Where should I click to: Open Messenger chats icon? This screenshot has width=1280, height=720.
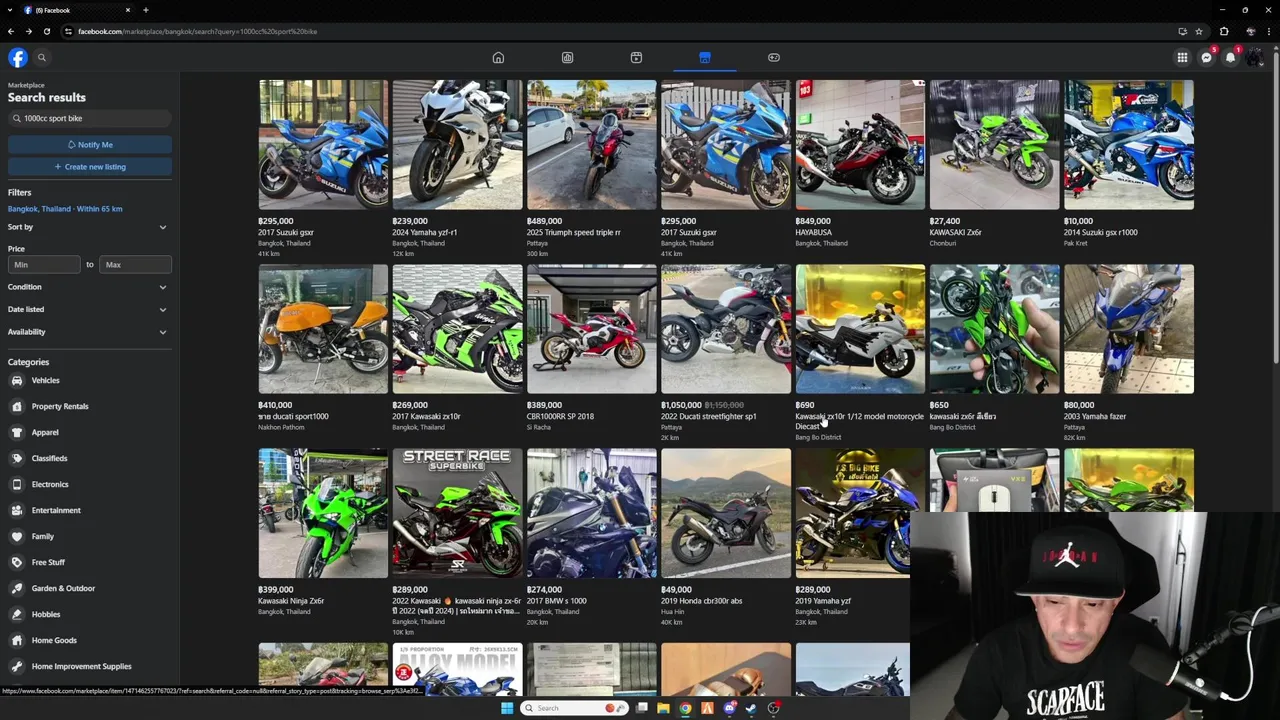[1207, 58]
